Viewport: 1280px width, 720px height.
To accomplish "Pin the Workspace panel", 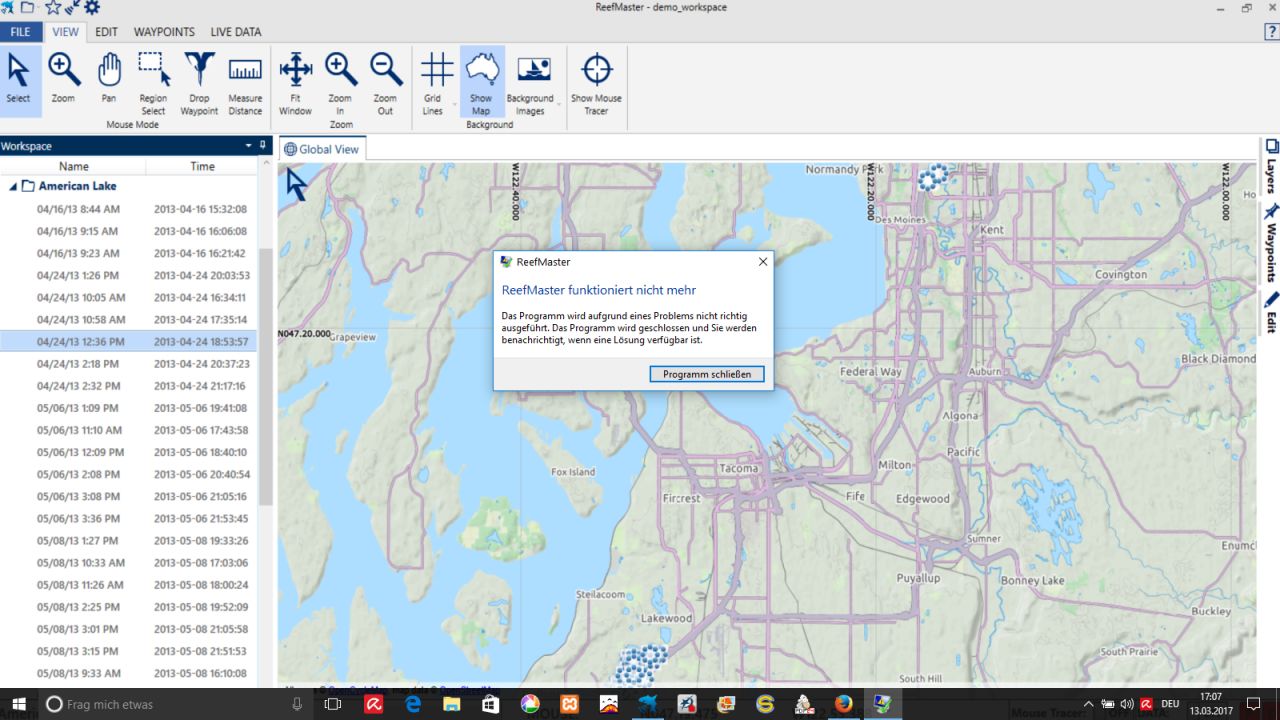I will point(263,146).
